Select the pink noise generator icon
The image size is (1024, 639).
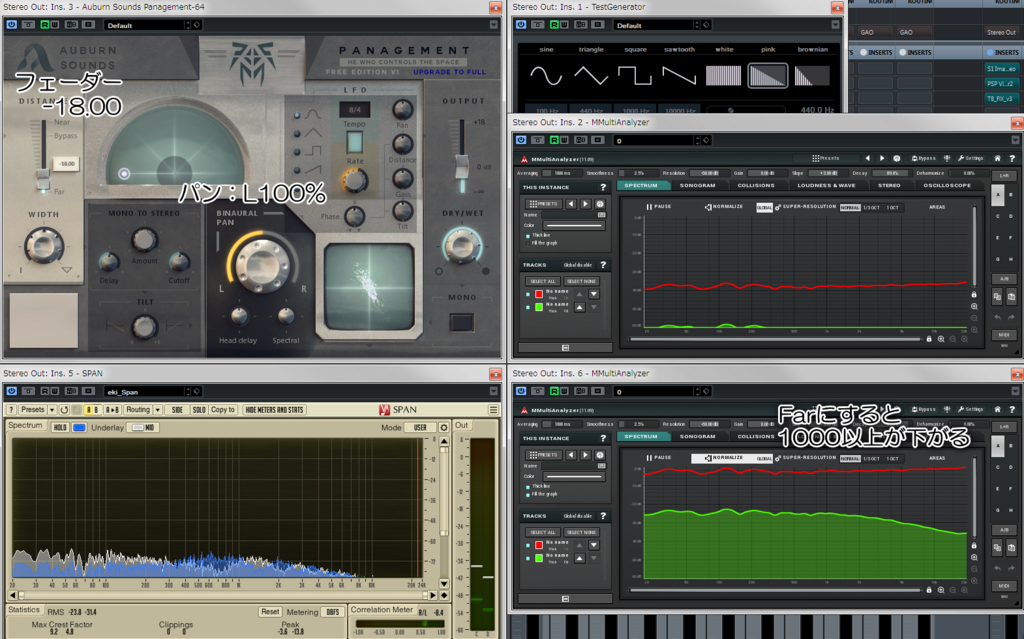[768, 75]
